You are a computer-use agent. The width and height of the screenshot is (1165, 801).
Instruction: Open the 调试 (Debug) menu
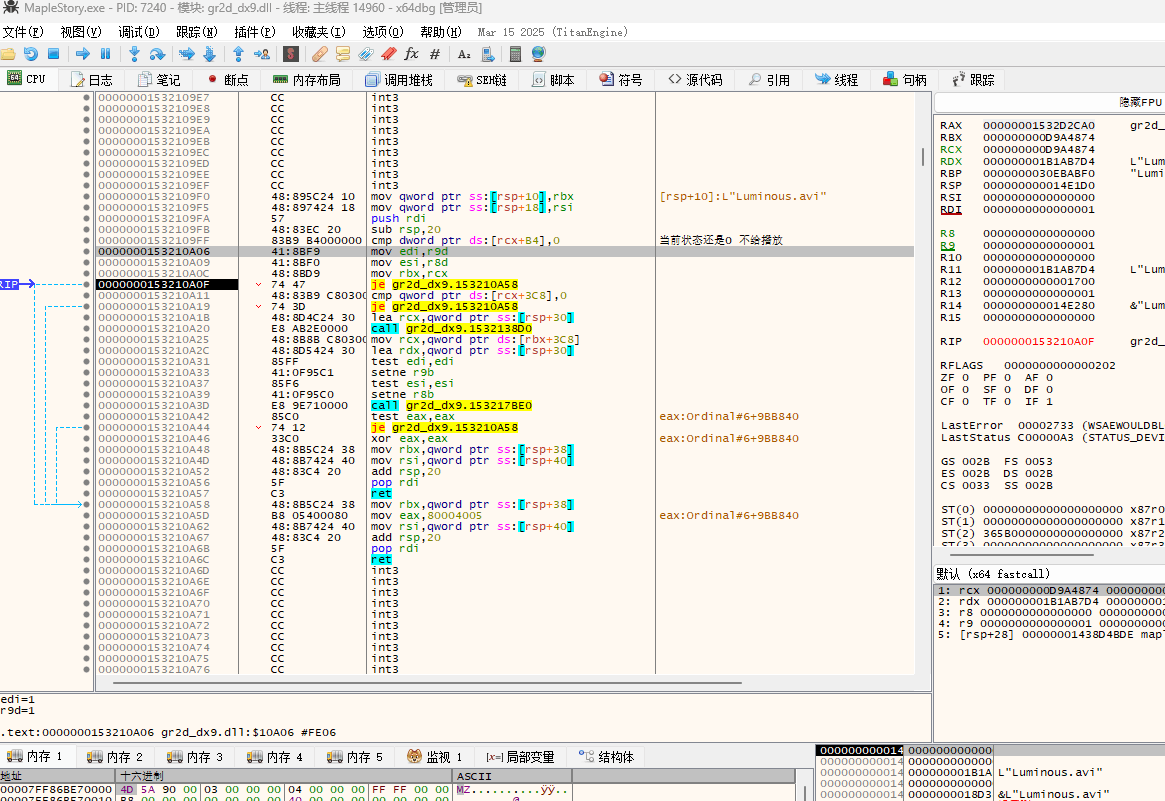coord(137,32)
